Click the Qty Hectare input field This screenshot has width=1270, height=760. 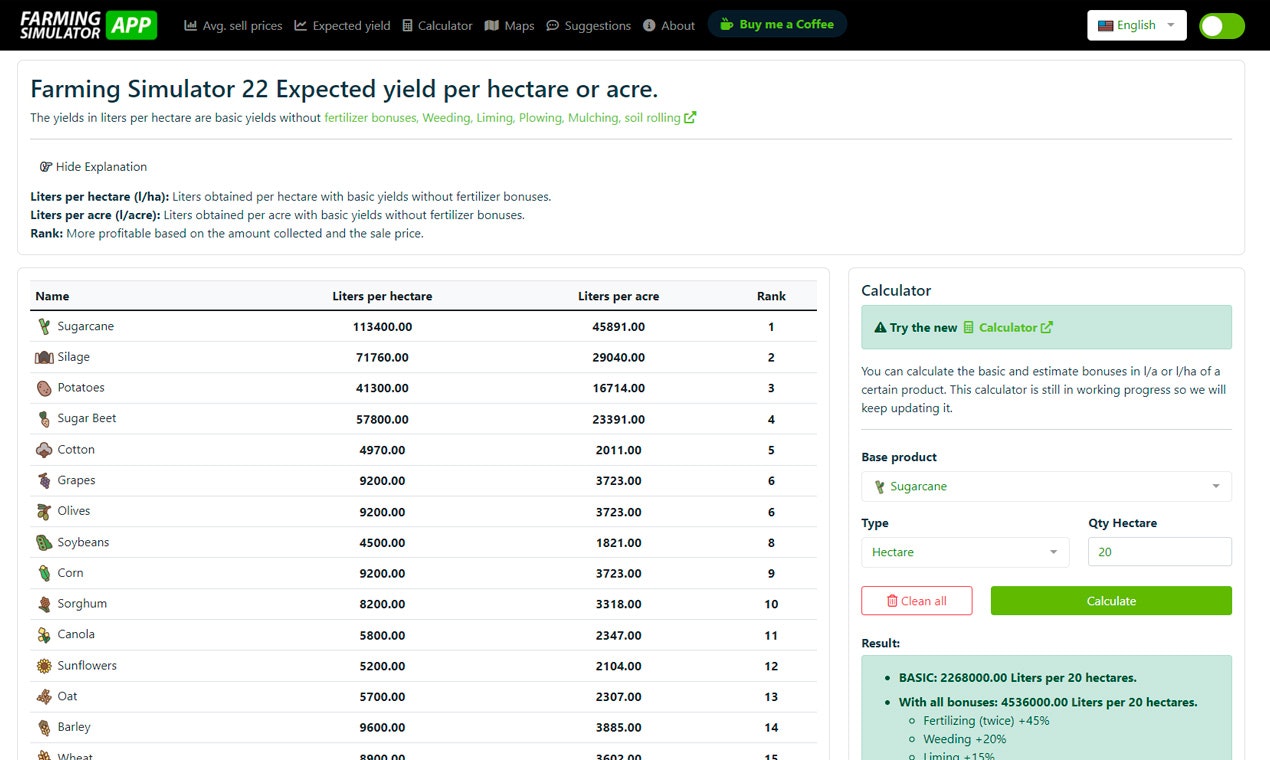[x=1160, y=552]
